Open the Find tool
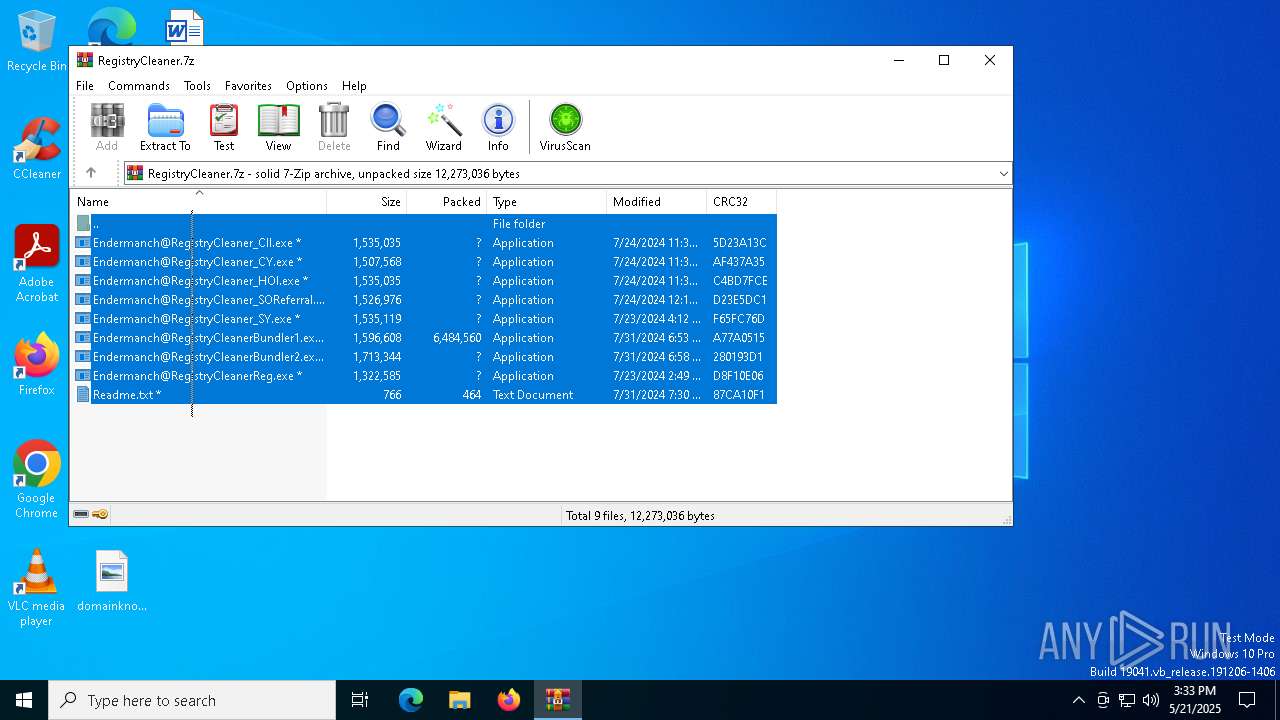Viewport: 1280px width, 720px height. [x=388, y=127]
